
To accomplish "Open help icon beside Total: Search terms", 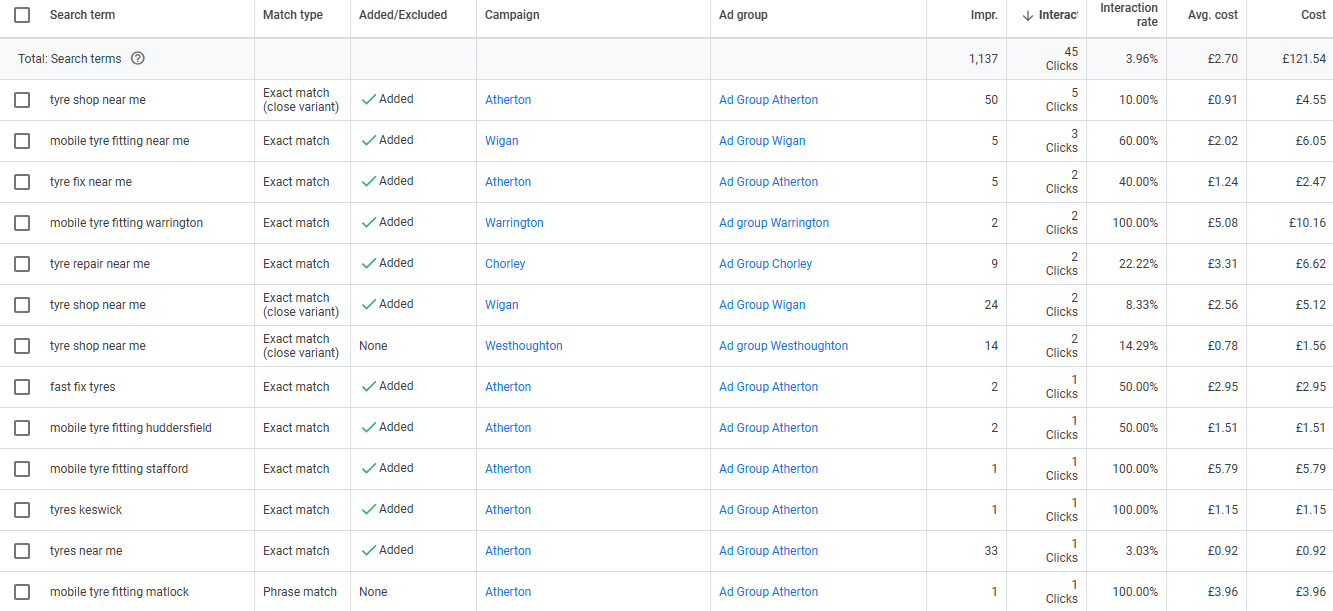I will (138, 58).
